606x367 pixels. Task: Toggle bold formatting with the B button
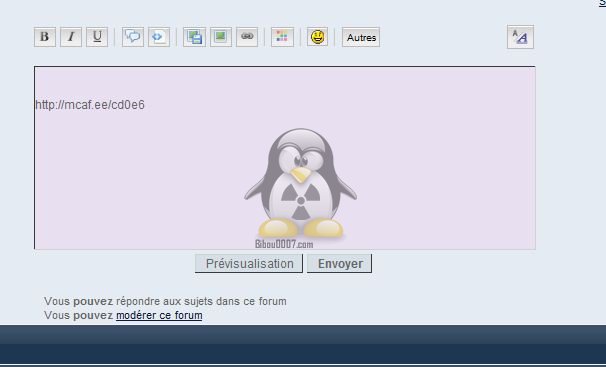click(x=45, y=37)
